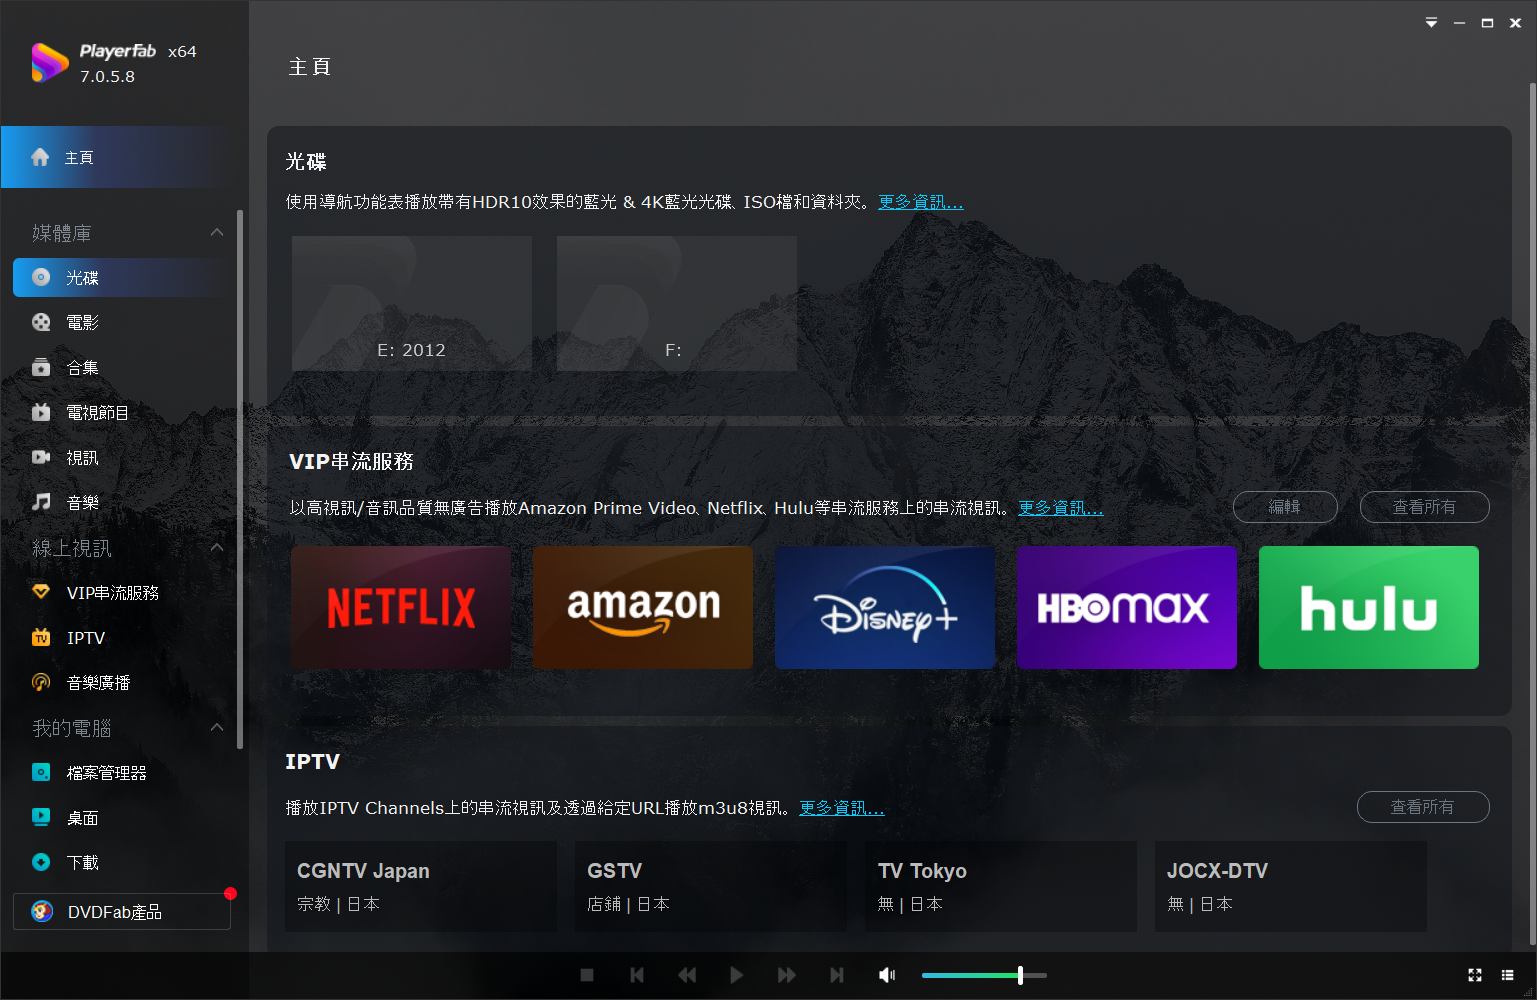Click the main content vertical scrollbar
Image resolution: width=1537 pixels, height=1000 pixels.
point(1532,515)
